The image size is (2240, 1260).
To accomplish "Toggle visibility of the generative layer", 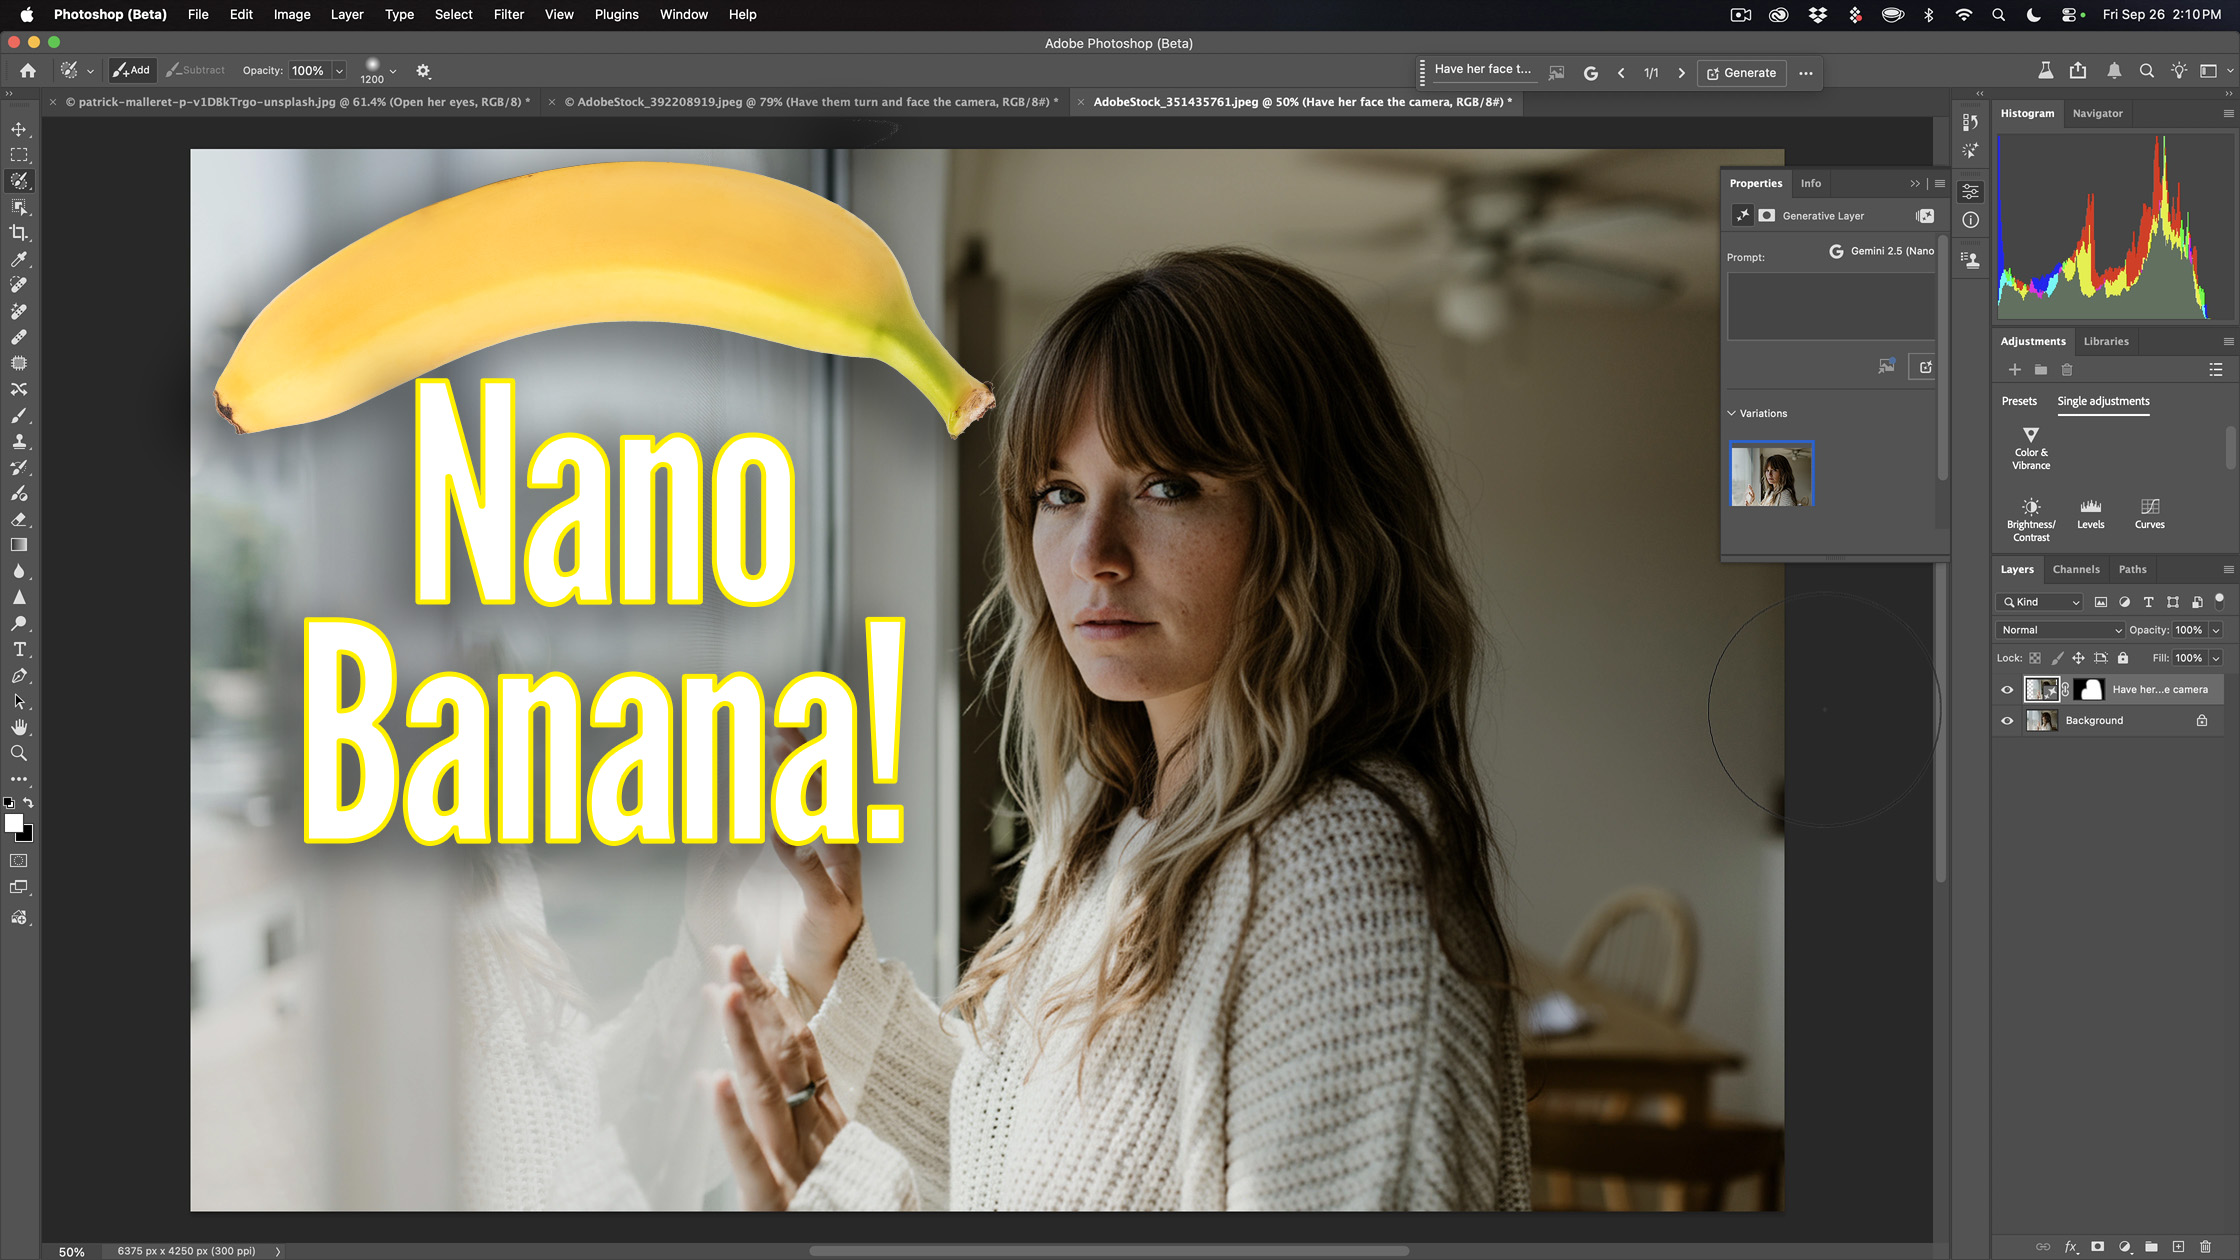I will (x=2007, y=689).
